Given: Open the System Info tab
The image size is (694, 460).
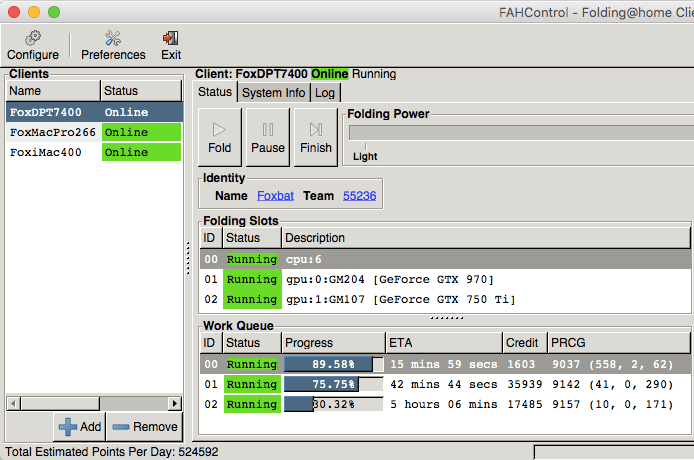Looking at the screenshot, I should (x=274, y=93).
